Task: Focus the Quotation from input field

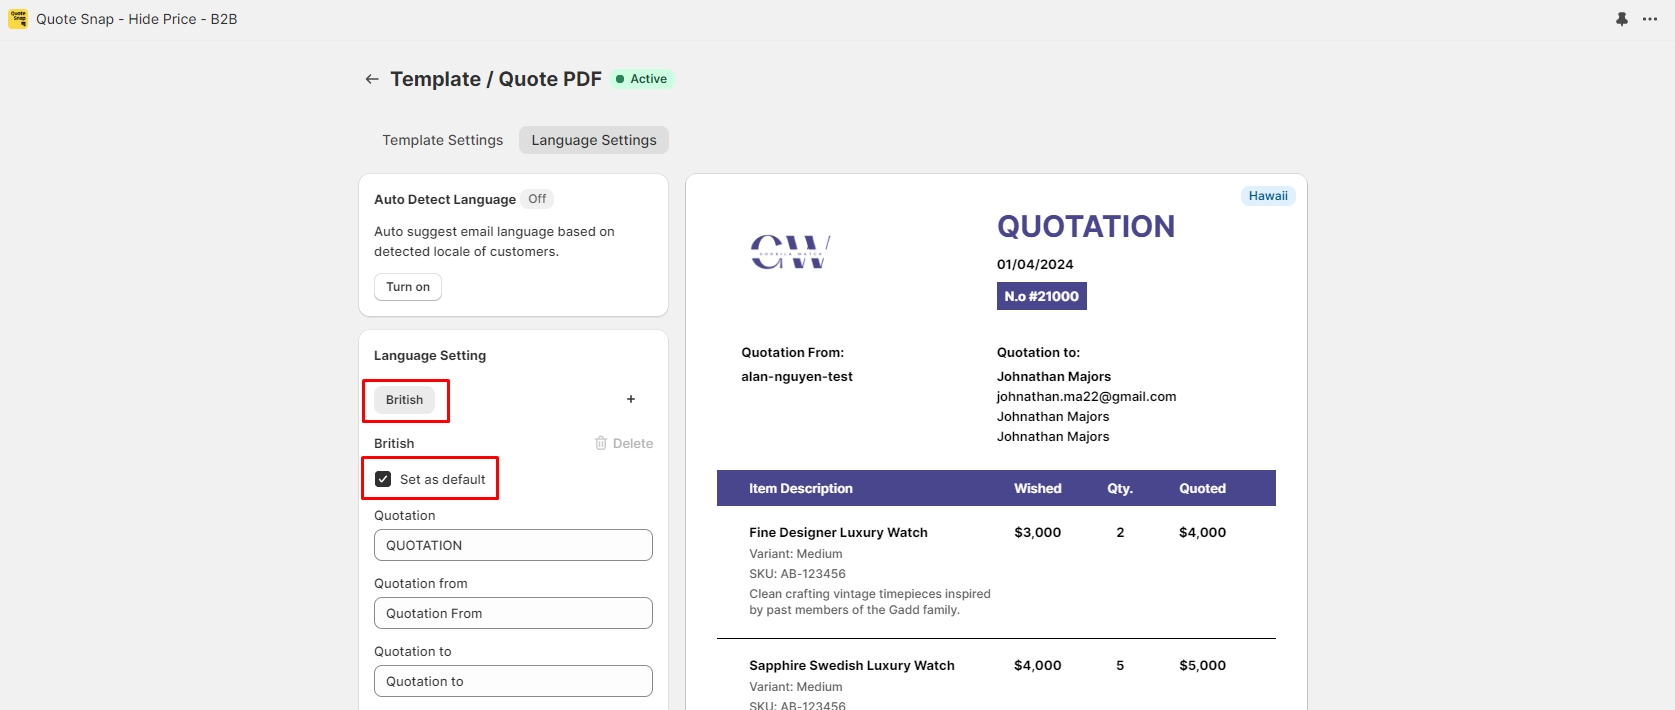Action: click(513, 613)
